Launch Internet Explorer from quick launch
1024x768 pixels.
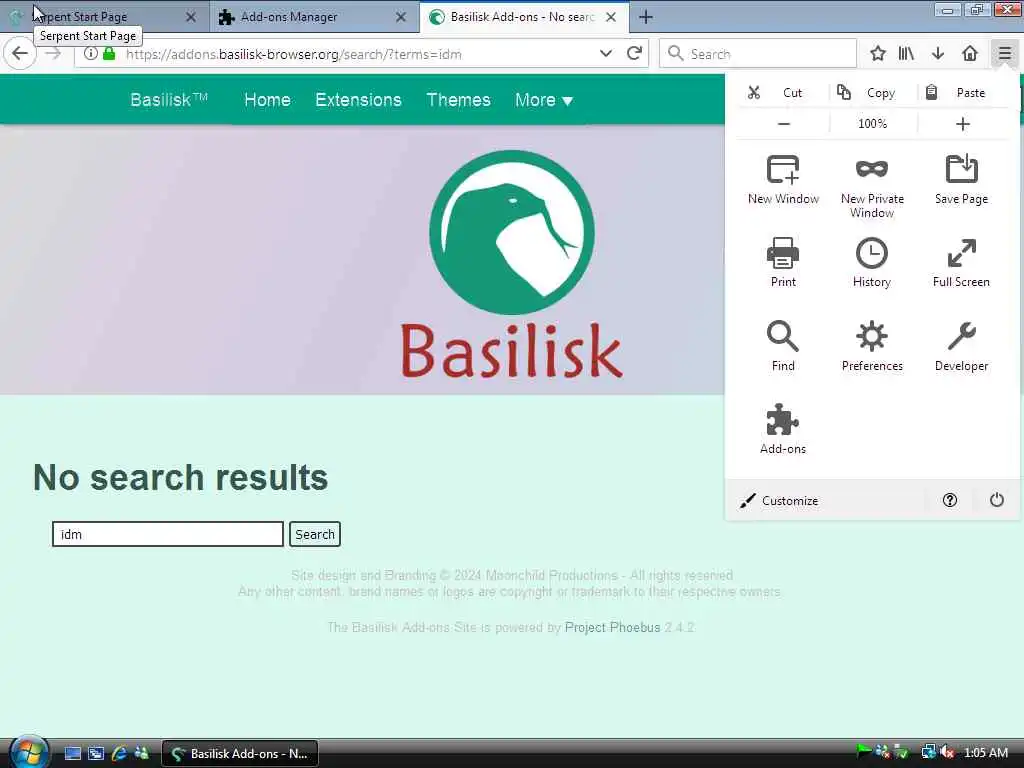(119, 754)
